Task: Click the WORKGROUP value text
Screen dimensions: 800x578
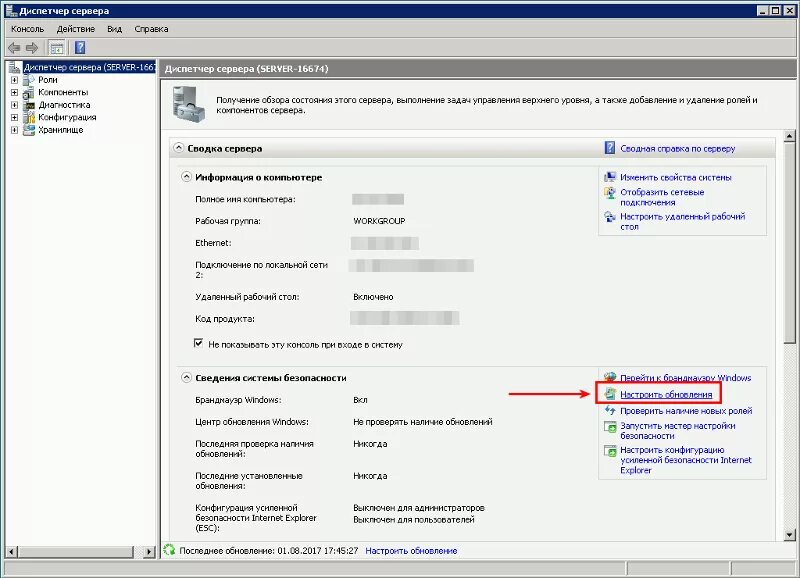Action: (x=379, y=221)
